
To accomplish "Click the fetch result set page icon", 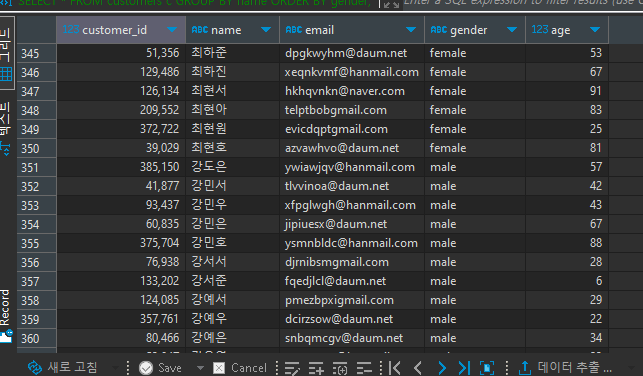I will 487,368.
